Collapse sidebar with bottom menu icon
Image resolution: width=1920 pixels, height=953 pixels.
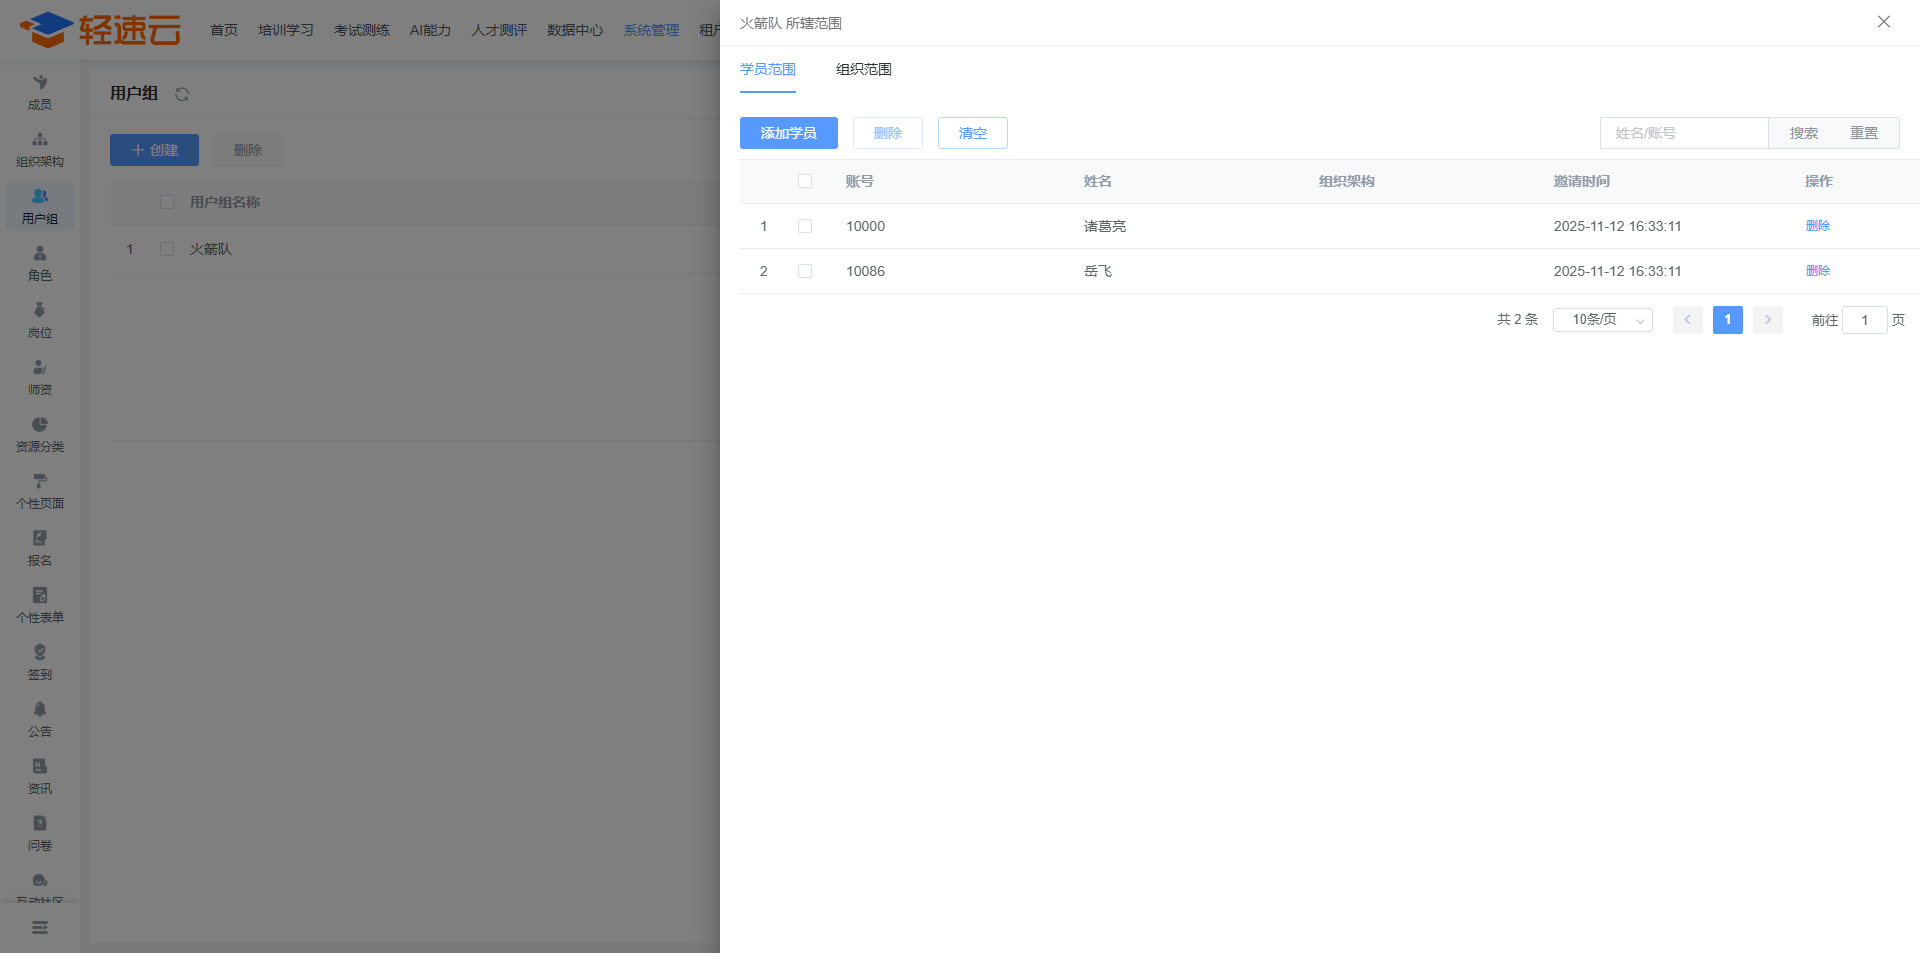(40, 928)
